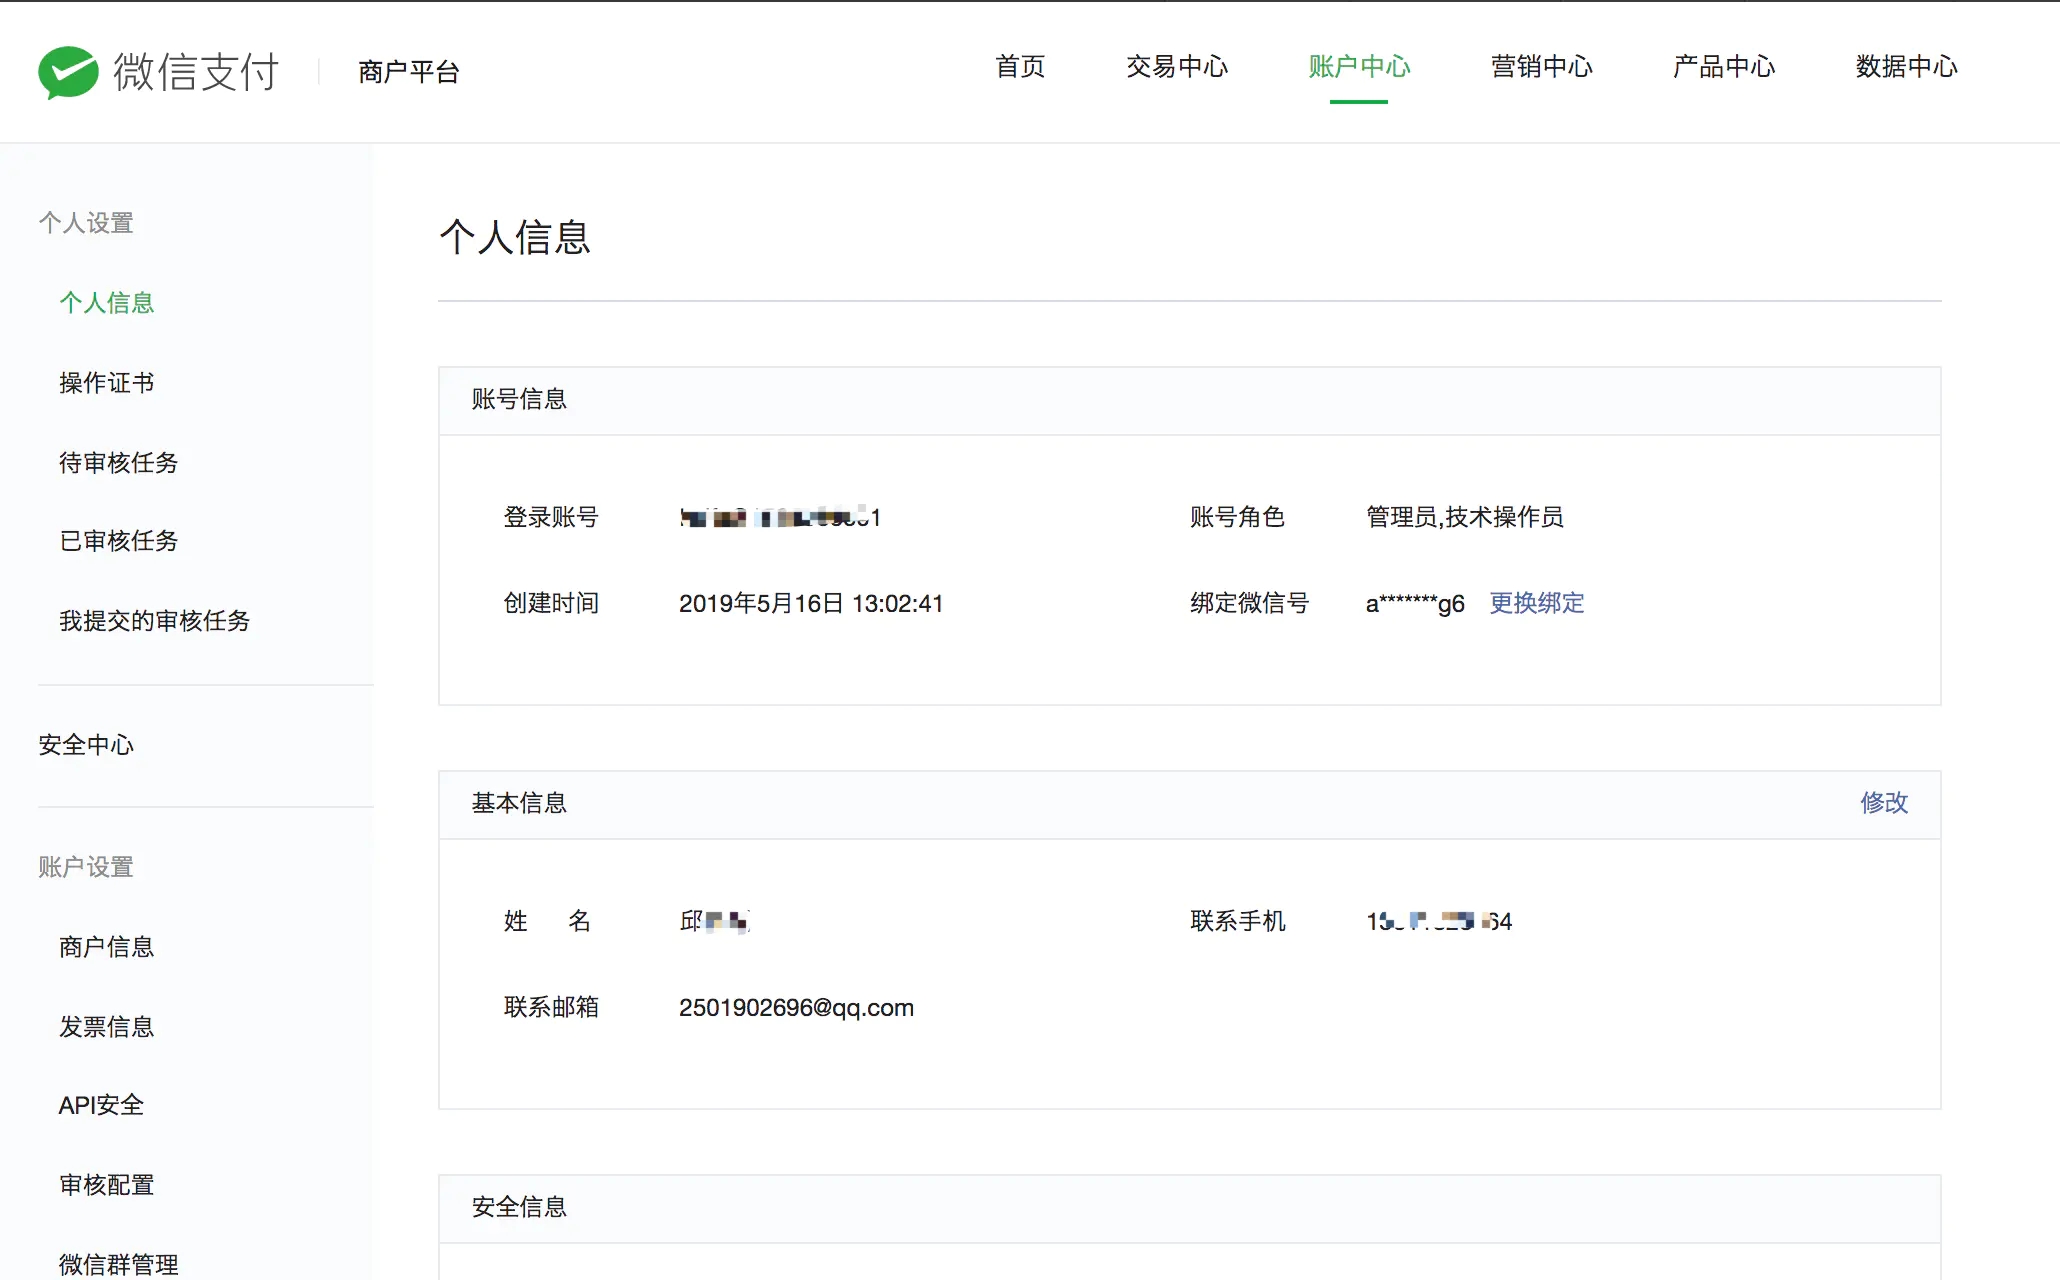Viewport: 2060px width, 1280px height.
Task: Click 更换绑定 to rebind WeChat account
Action: [x=1536, y=603]
